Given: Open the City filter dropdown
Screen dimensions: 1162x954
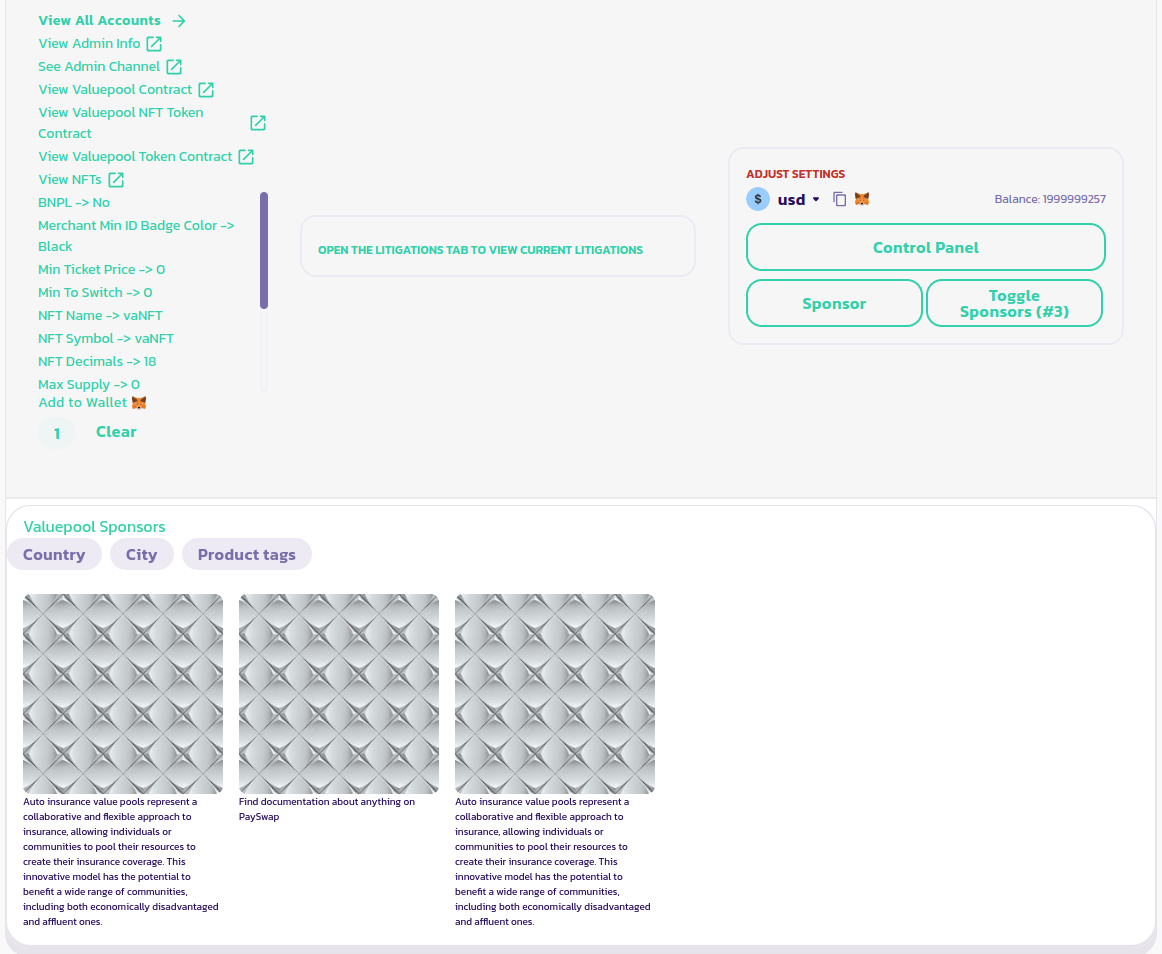Looking at the screenshot, I should pos(141,555).
